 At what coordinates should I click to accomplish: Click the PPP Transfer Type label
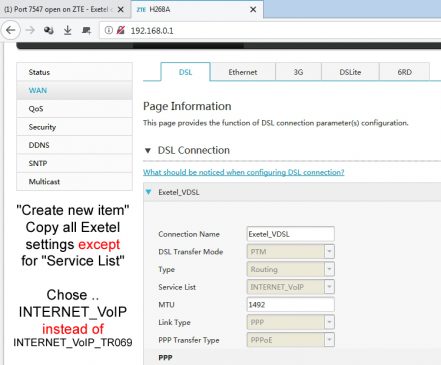pos(189,340)
